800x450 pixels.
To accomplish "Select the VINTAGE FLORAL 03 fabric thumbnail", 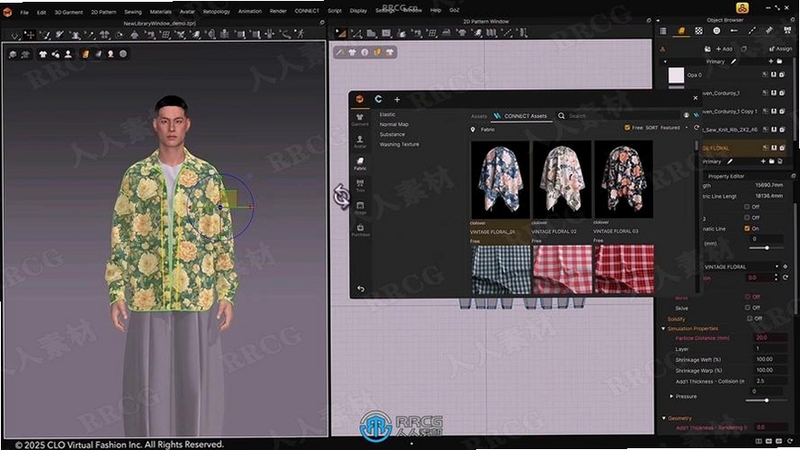I will (623, 180).
